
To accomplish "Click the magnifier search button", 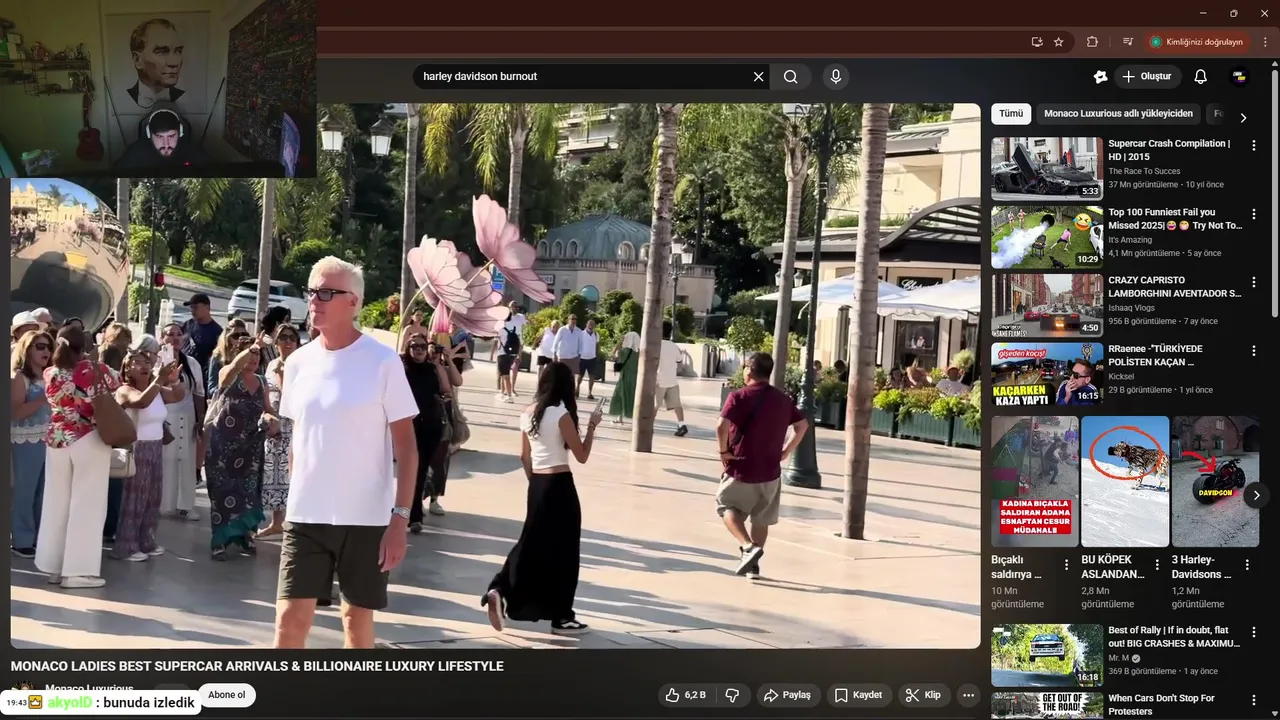I will [790, 77].
